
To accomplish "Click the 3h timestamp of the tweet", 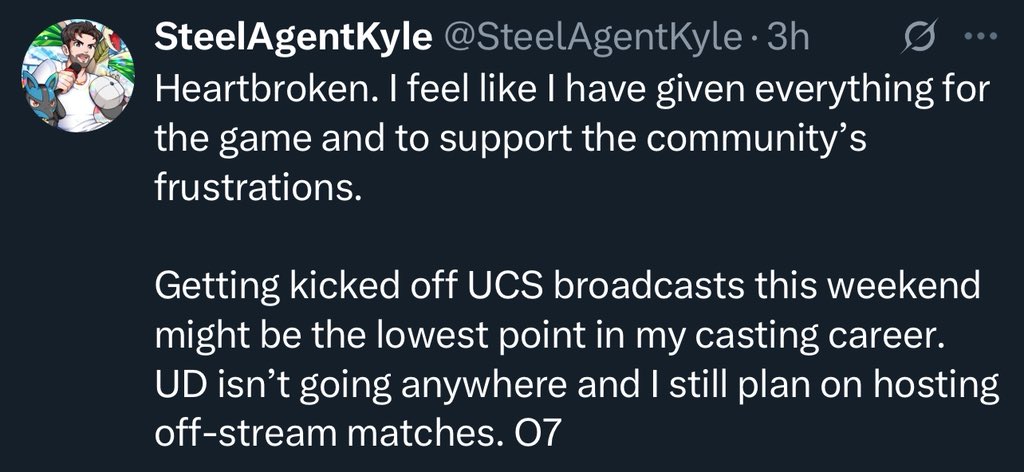I will [x=786, y=38].
